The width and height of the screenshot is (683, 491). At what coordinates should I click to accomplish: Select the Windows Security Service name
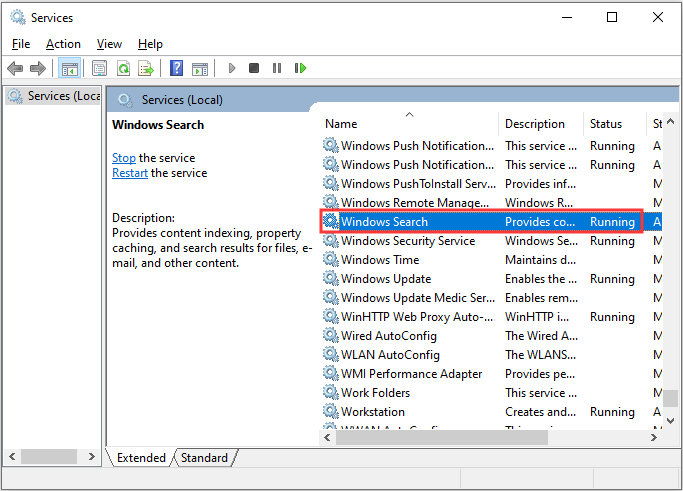tap(408, 241)
